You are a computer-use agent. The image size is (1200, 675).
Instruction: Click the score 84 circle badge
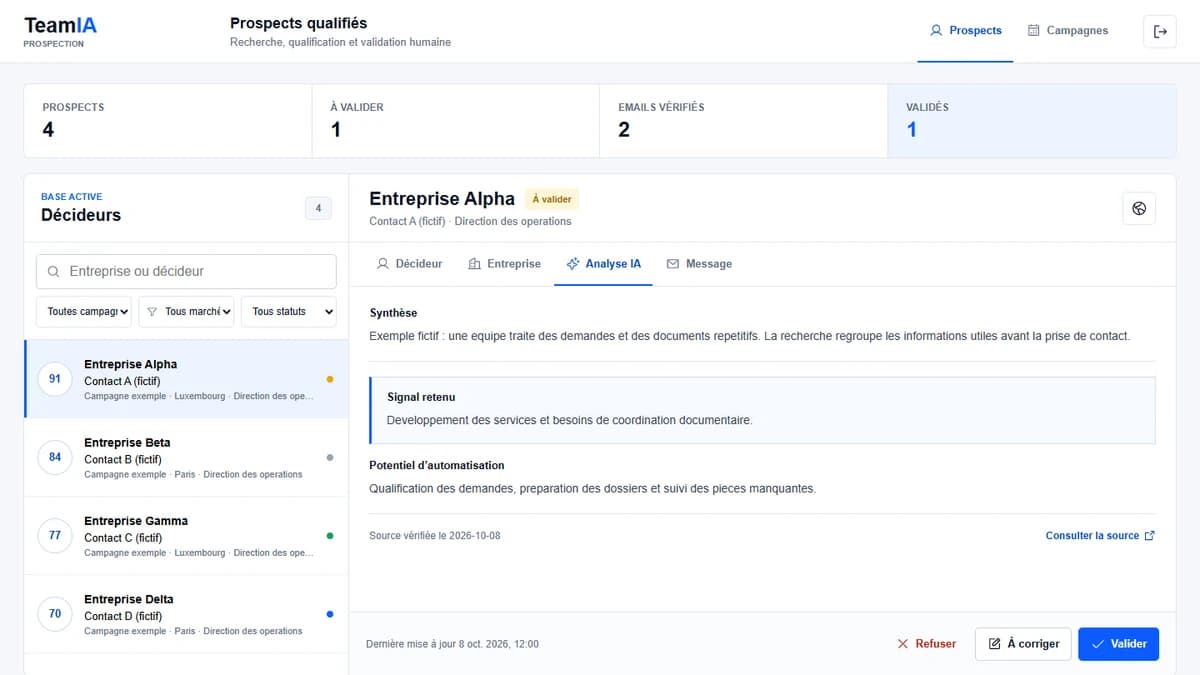point(55,457)
